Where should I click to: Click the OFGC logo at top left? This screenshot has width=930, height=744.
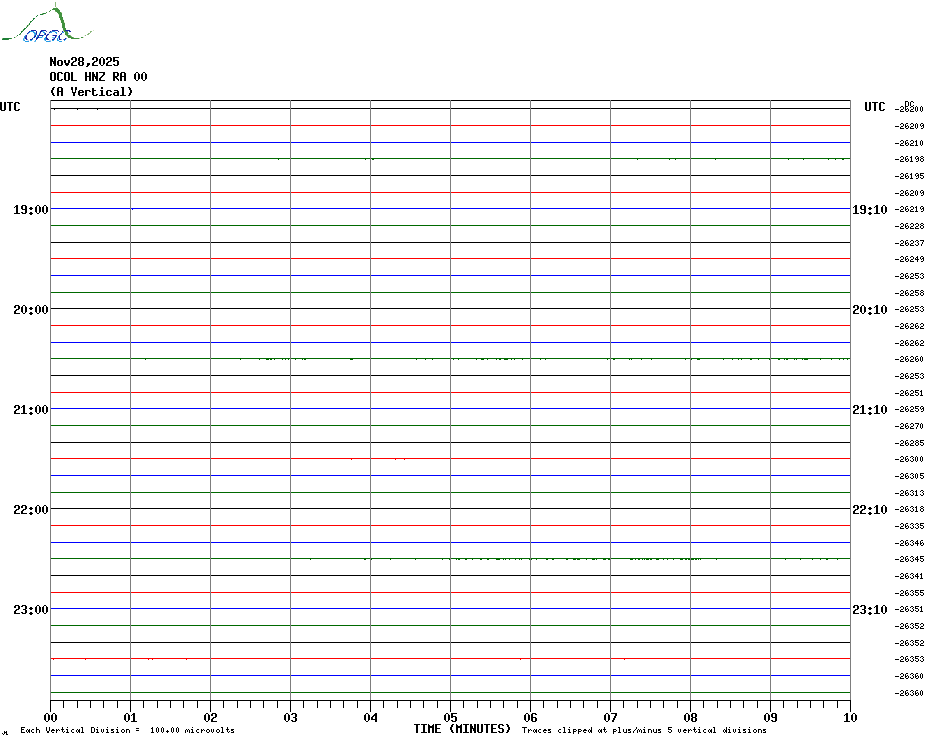[37, 26]
